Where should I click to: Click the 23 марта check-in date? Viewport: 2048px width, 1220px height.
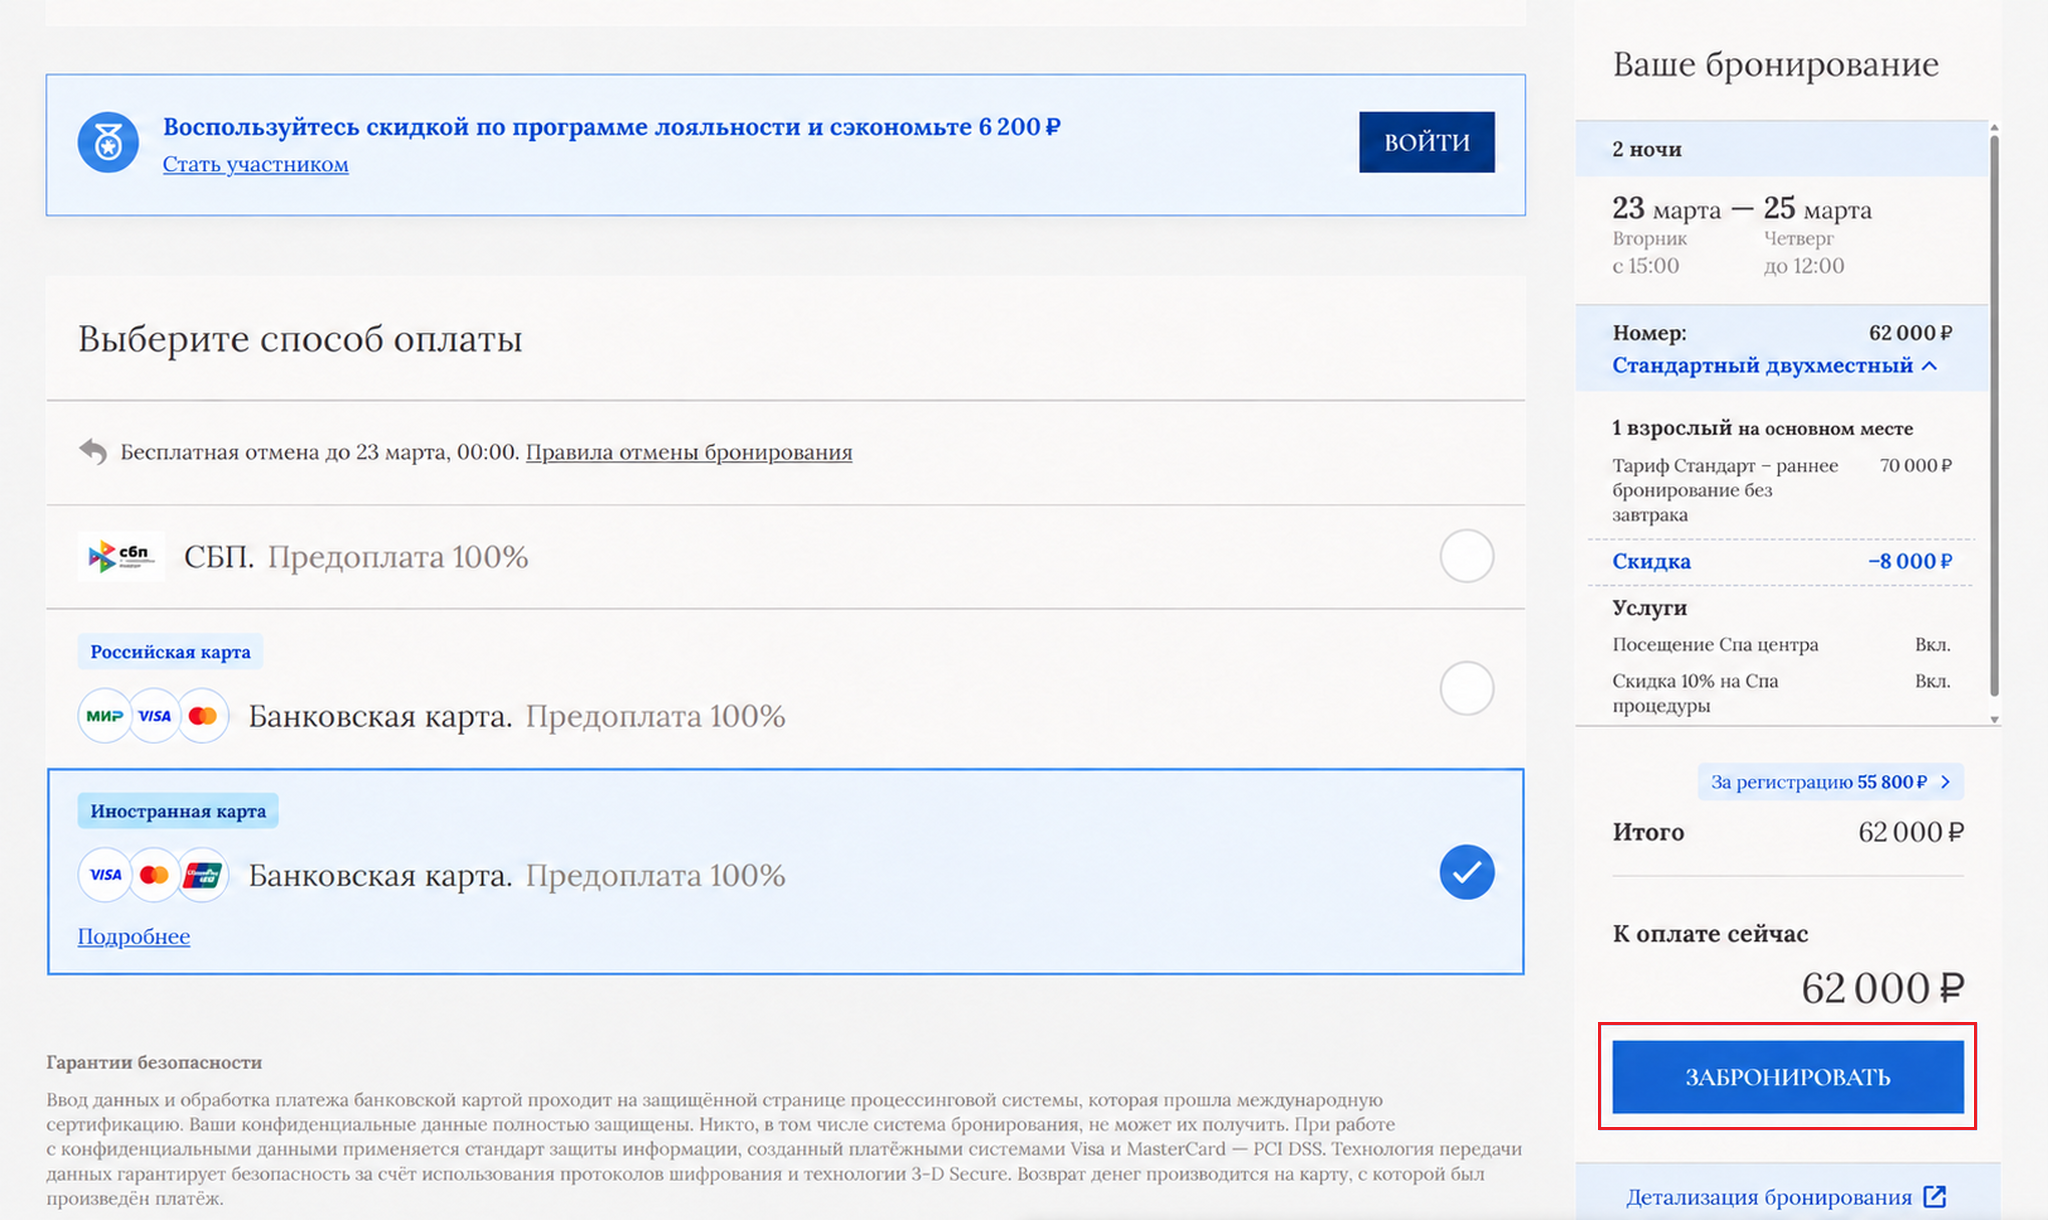pyautogui.click(x=1666, y=209)
